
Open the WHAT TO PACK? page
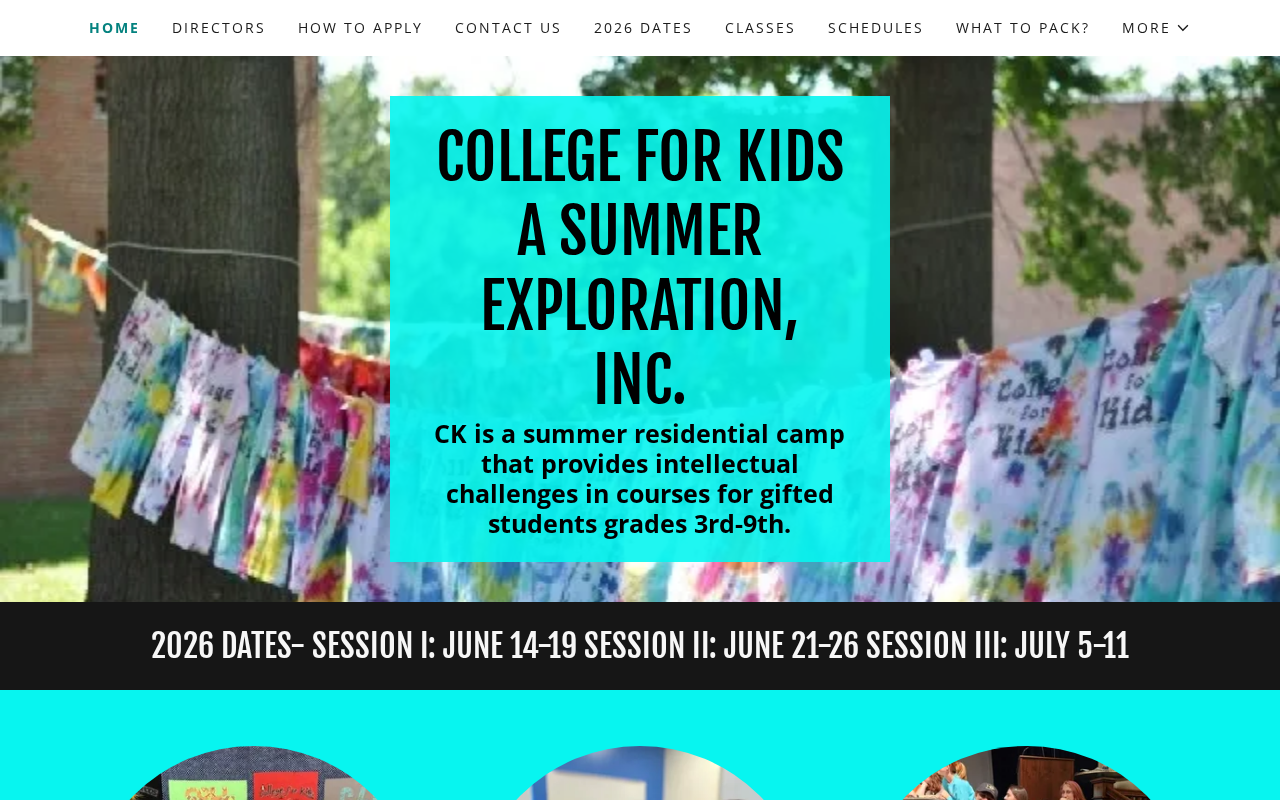click(x=1023, y=28)
